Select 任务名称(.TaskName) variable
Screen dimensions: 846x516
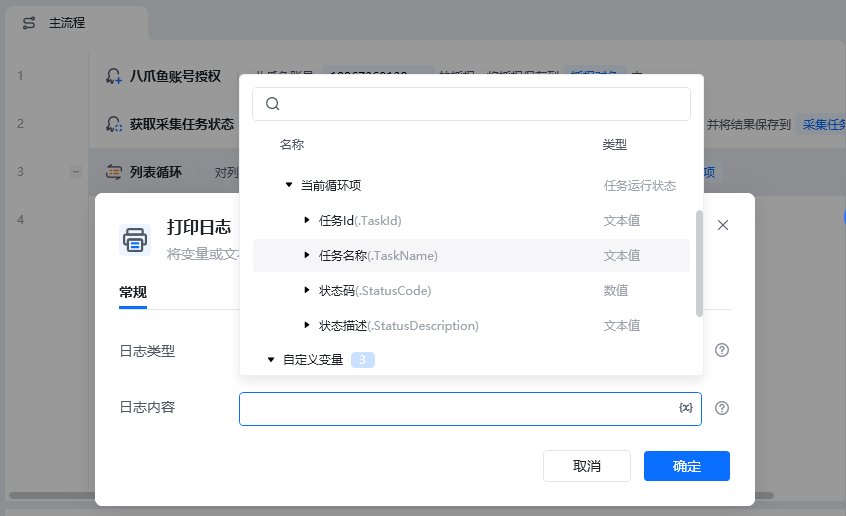(x=378, y=256)
